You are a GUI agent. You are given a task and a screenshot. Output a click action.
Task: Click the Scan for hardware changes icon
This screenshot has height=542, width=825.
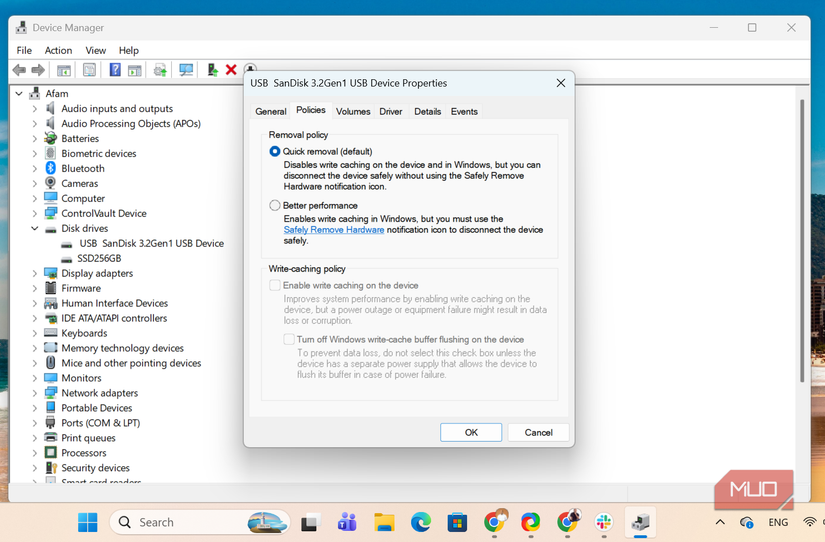coord(186,70)
